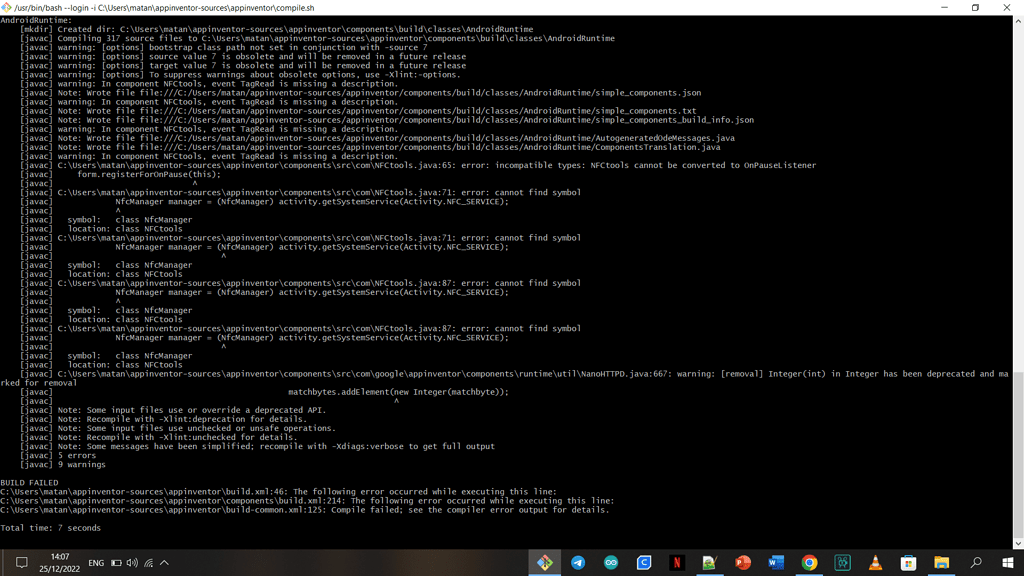
Task: Open the blue C app on the taskbar
Action: click(645, 561)
